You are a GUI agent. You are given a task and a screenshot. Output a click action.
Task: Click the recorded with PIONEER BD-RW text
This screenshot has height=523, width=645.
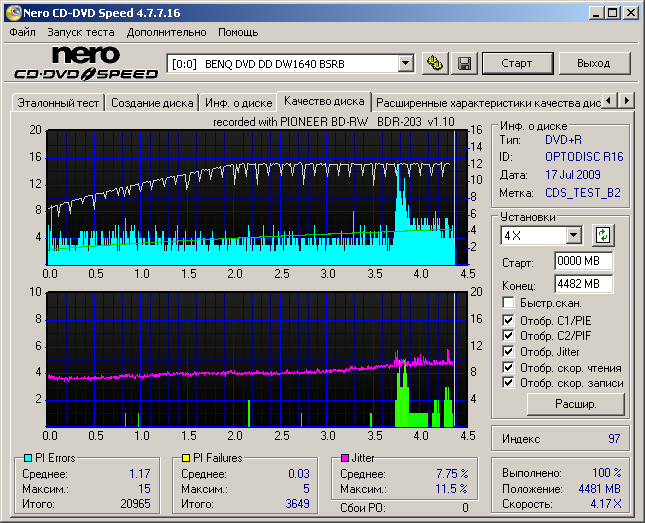[334, 122]
